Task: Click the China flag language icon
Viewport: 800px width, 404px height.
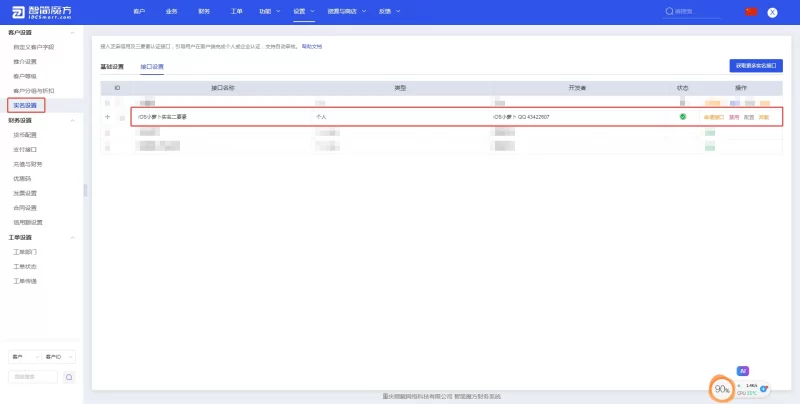Action: pos(751,11)
